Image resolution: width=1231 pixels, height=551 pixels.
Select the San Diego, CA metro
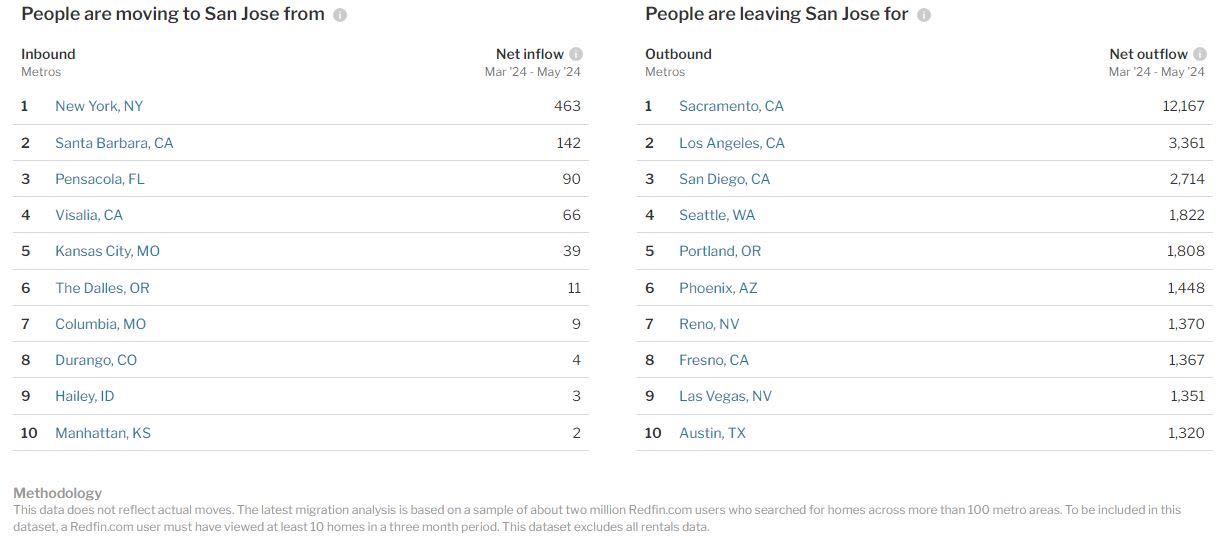(x=725, y=179)
